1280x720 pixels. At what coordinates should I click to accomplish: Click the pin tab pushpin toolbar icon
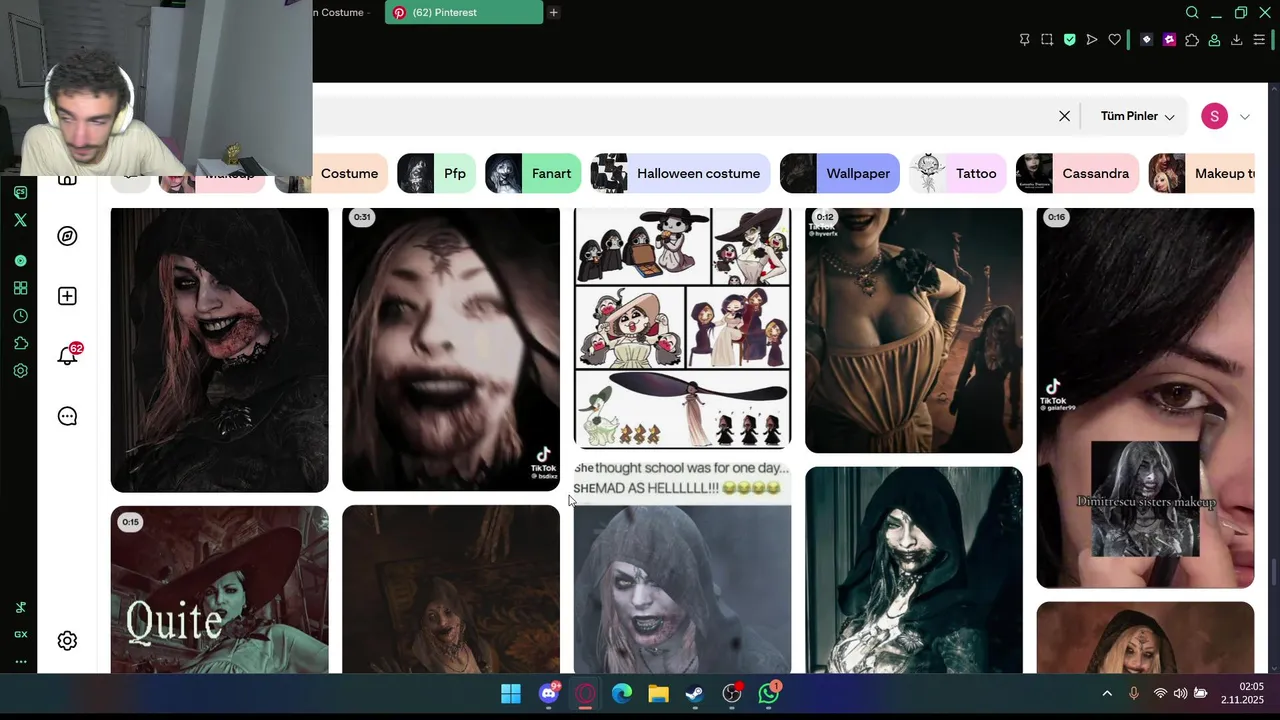tap(1024, 40)
